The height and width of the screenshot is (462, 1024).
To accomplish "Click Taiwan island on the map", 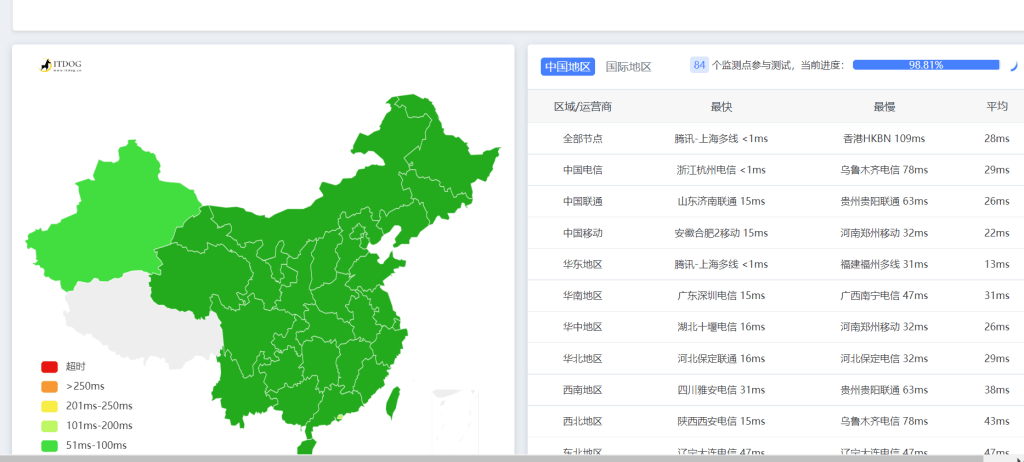I will (x=392, y=403).
